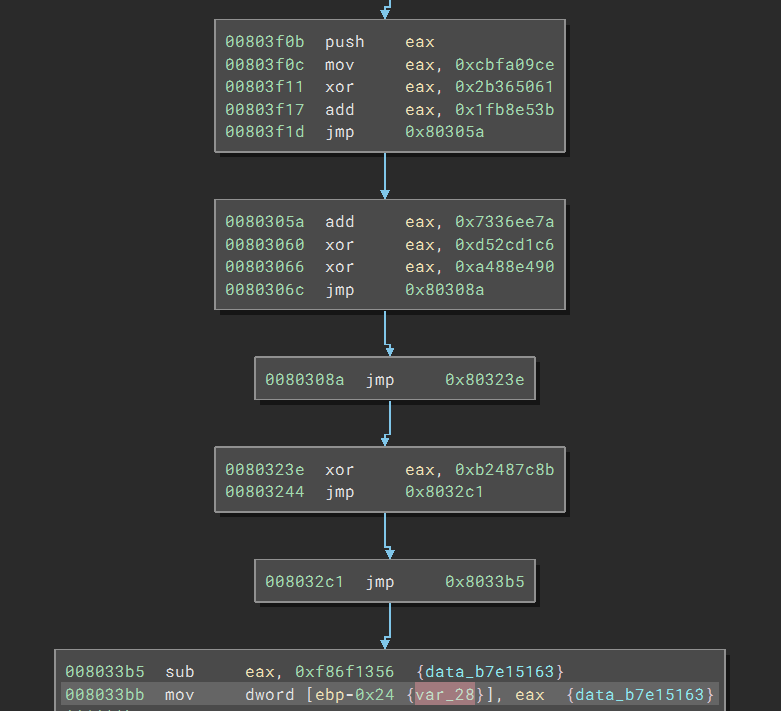Viewport: 781px width, 711px height.
Task: Click 'eax' operand of push instruction
Action: [420, 42]
